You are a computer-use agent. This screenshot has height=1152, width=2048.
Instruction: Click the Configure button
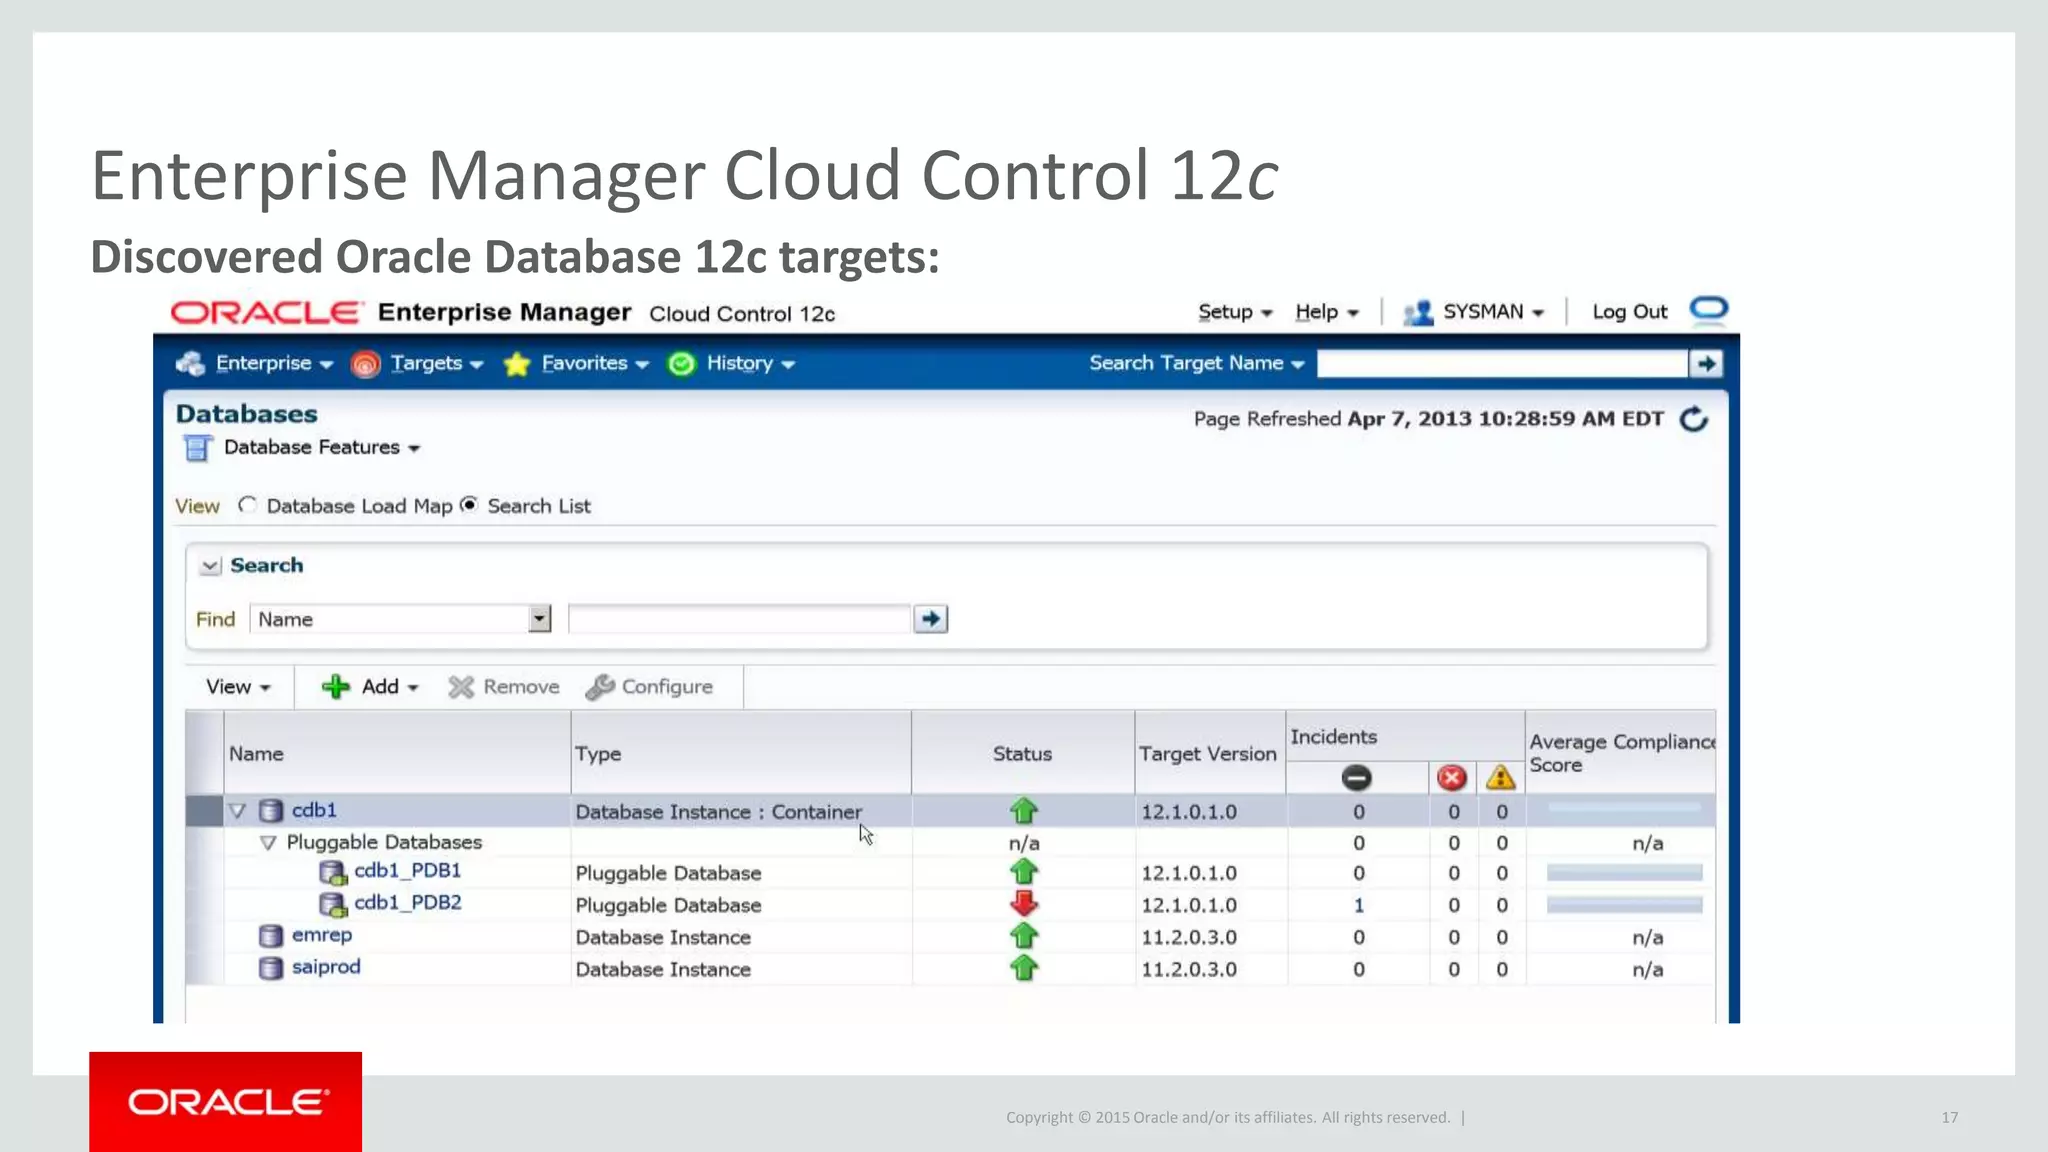[x=650, y=687]
